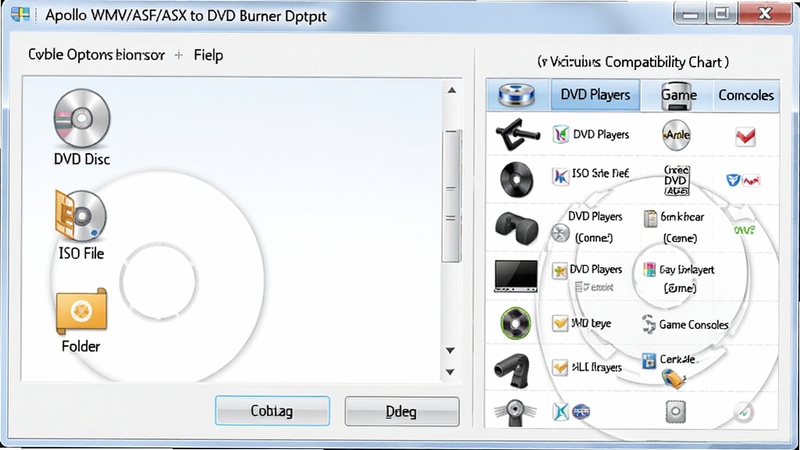The image size is (800, 450).
Task: Click the round green check icon in bottom row
Action: tap(743, 412)
